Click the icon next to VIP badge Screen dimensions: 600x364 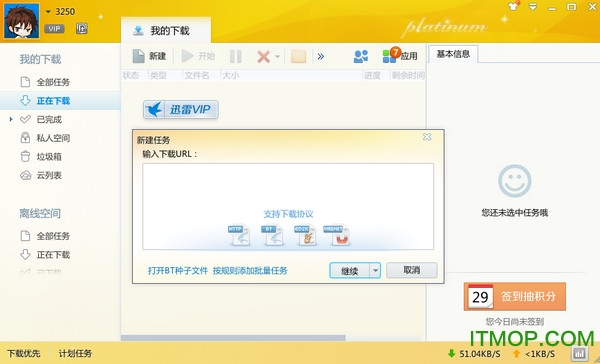[82, 28]
